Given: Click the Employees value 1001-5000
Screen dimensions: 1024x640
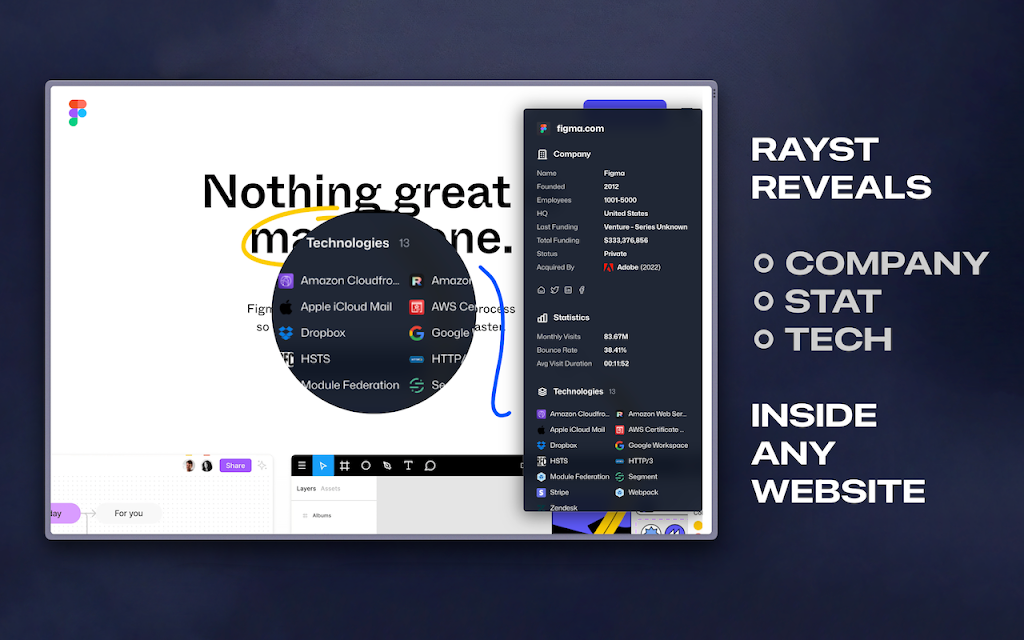Looking at the screenshot, I should click(620, 200).
